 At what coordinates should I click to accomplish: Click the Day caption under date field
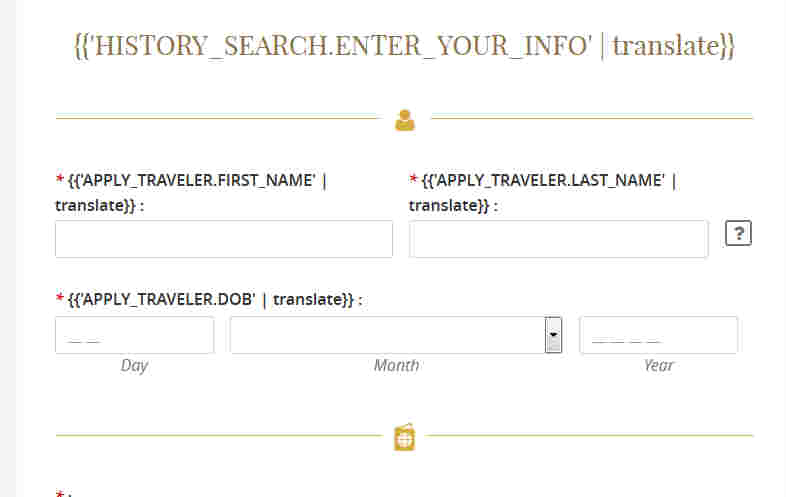(x=134, y=366)
